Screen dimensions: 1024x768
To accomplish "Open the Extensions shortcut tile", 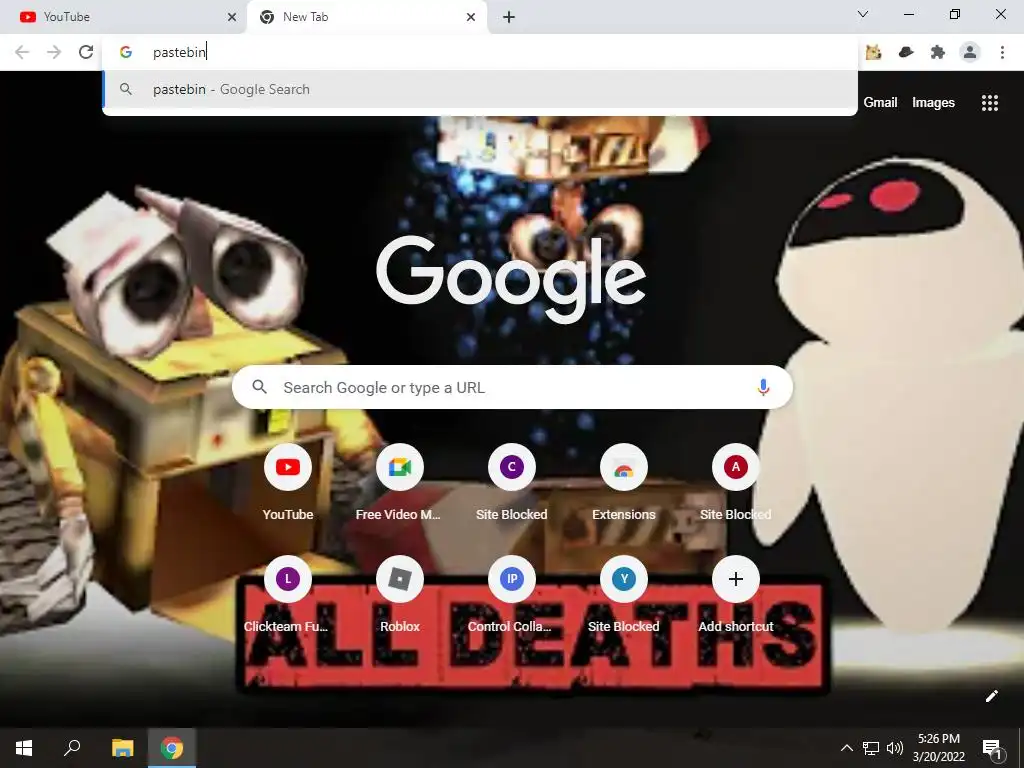I will point(624,483).
